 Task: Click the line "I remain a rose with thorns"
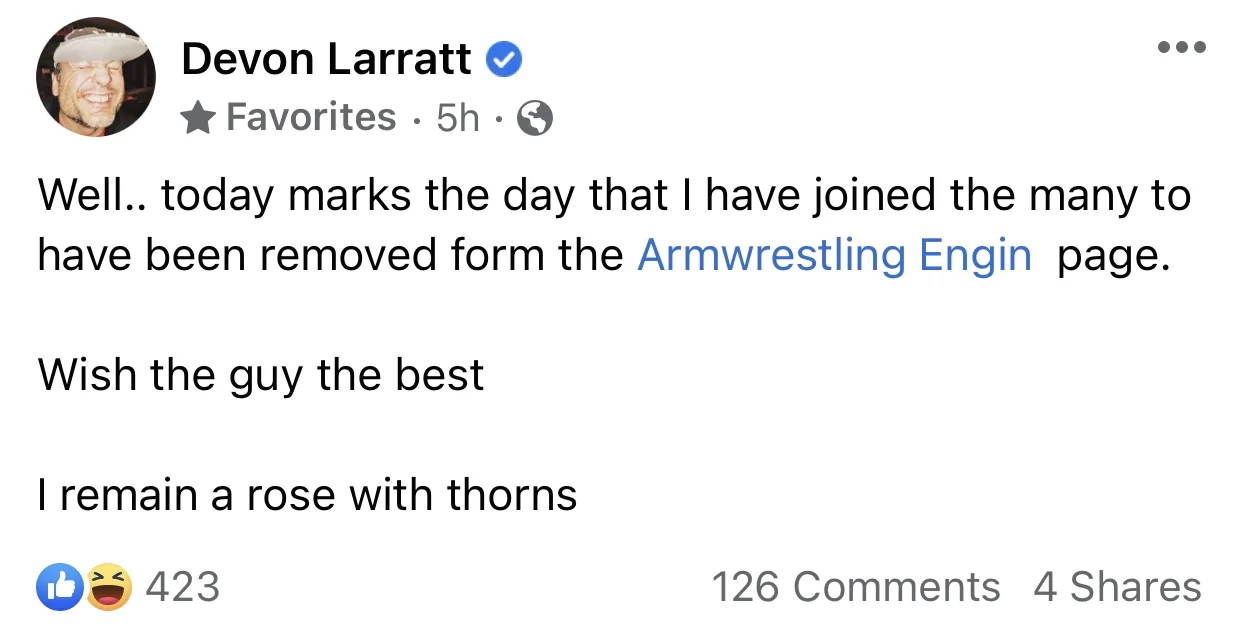click(307, 495)
